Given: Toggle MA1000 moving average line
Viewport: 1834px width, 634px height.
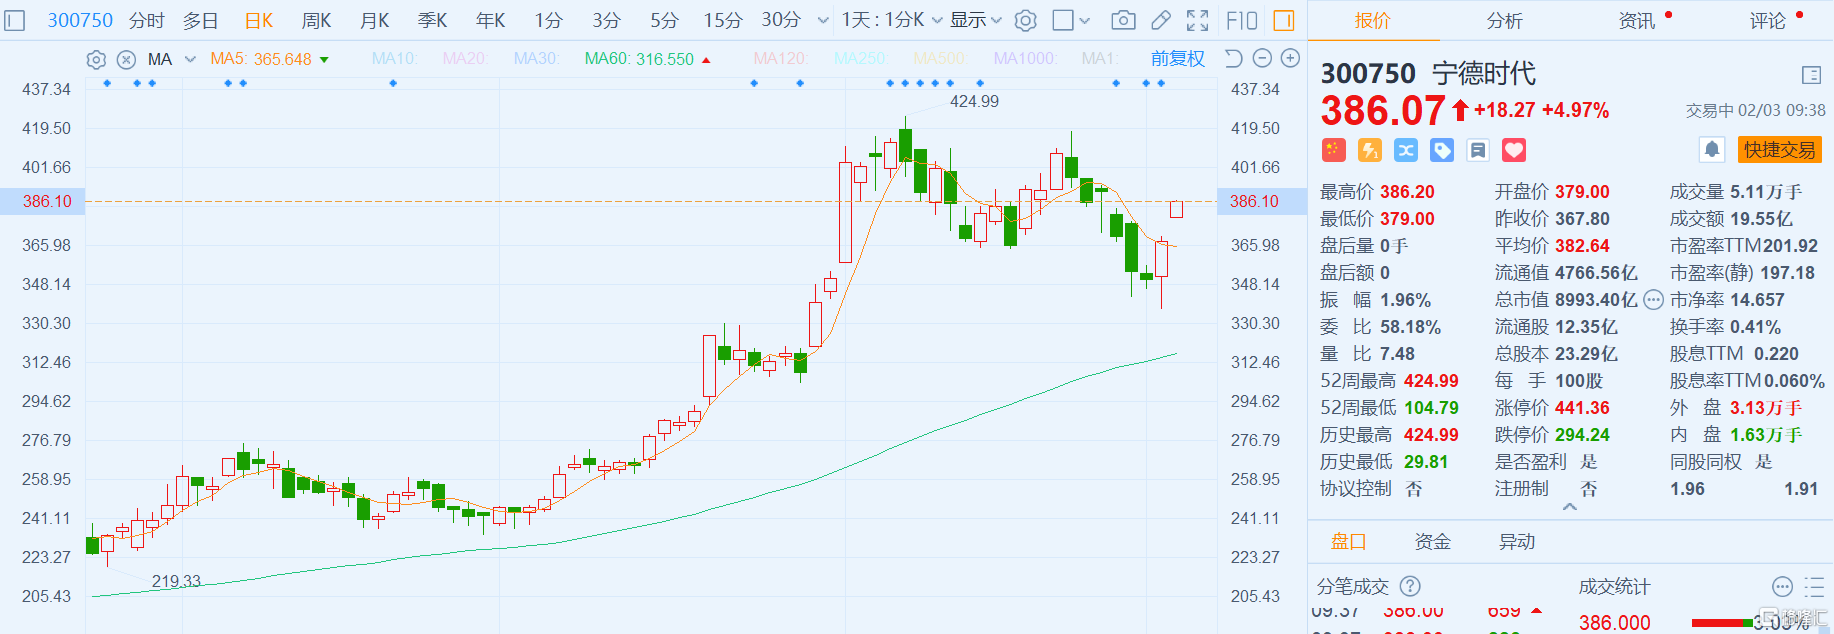Looking at the screenshot, I should click(1025, 59).
